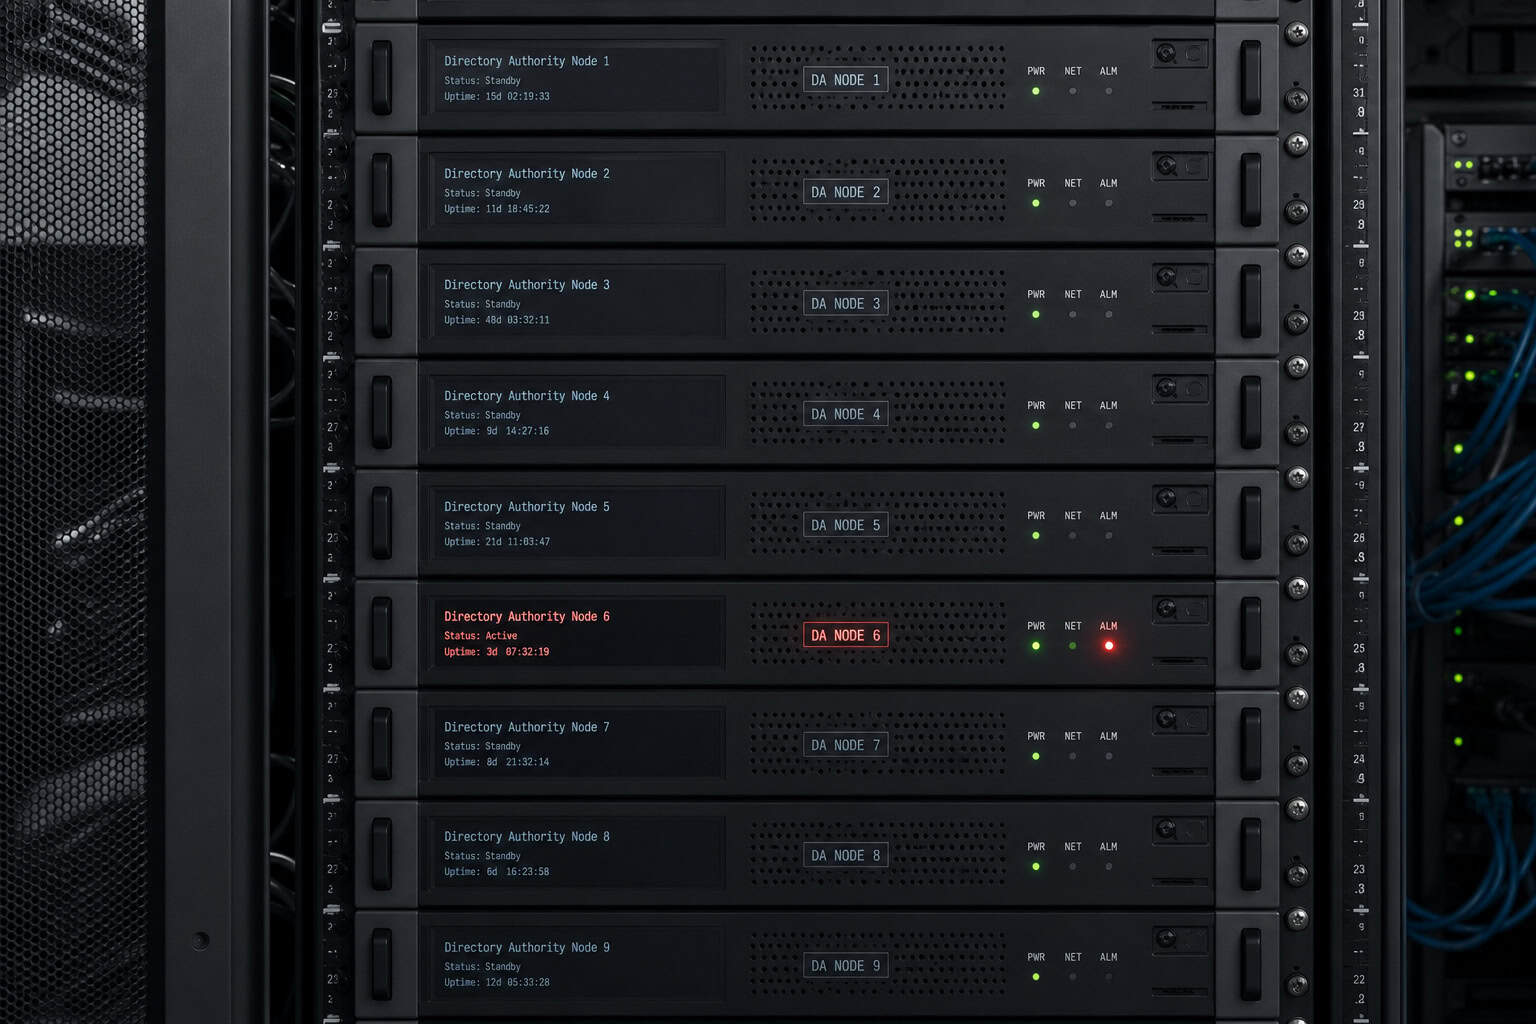This screenshot has width=1536, height=1024.
Task: Select the DA NODE 1 label plate
Action: click(x=846, y=80)
